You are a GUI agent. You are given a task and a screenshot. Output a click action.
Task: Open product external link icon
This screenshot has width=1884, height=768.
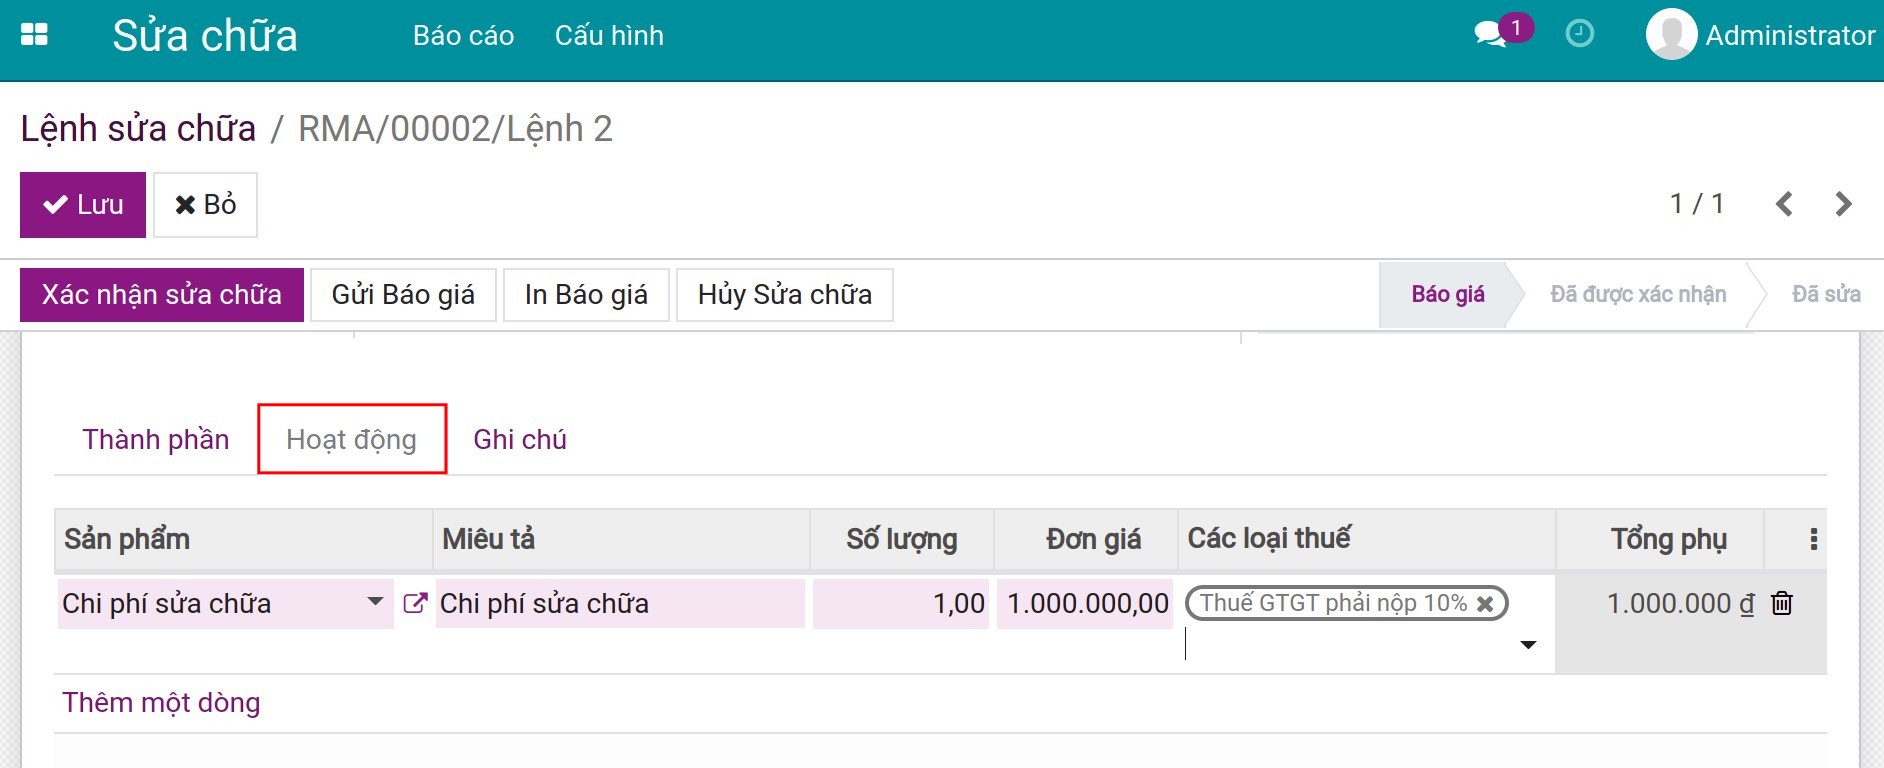[415, 603]
